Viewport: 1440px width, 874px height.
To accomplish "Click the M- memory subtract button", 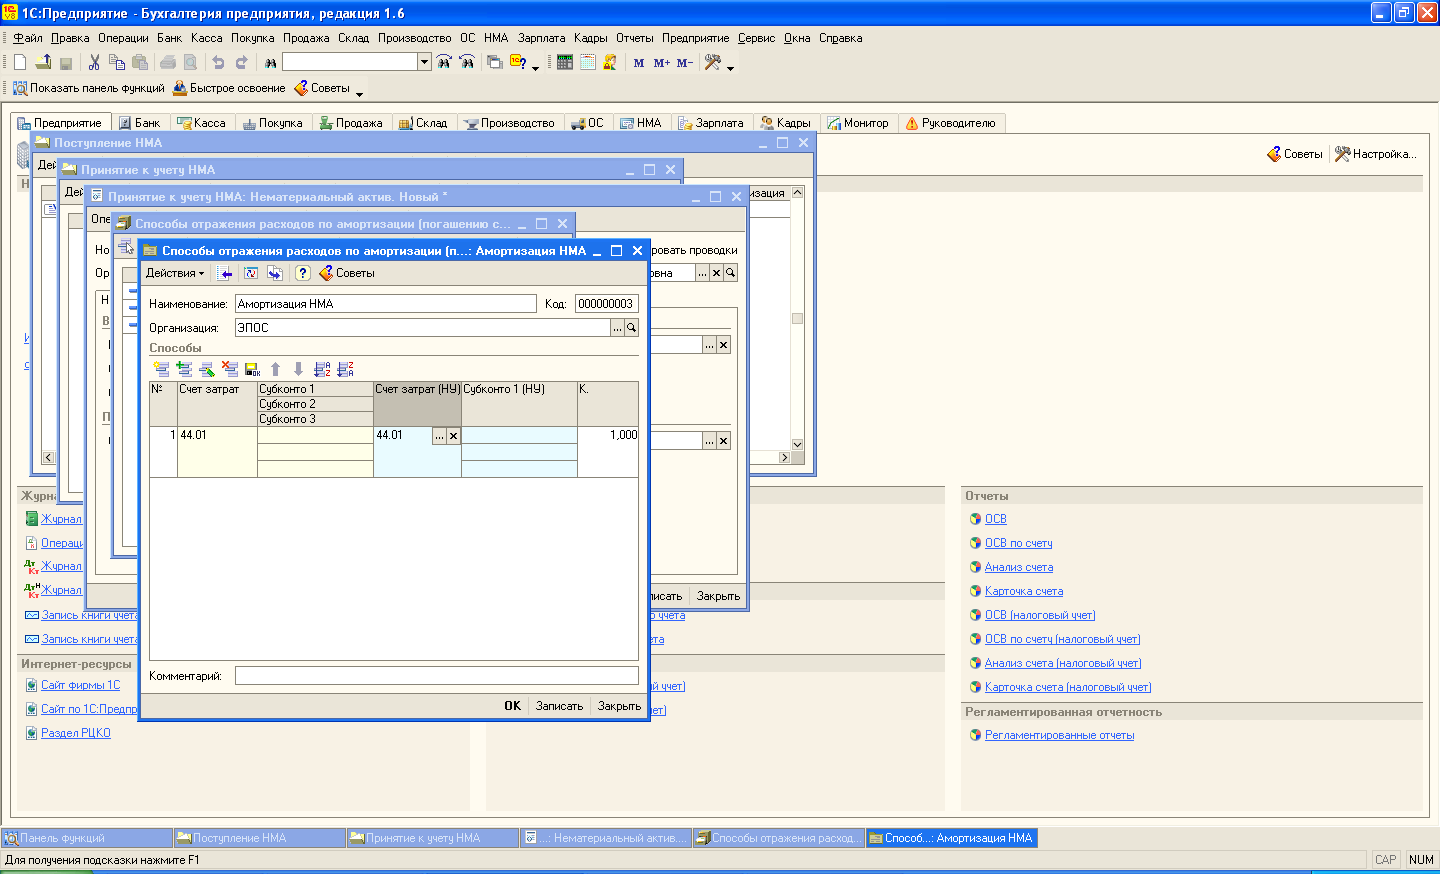I will [685, 63].
